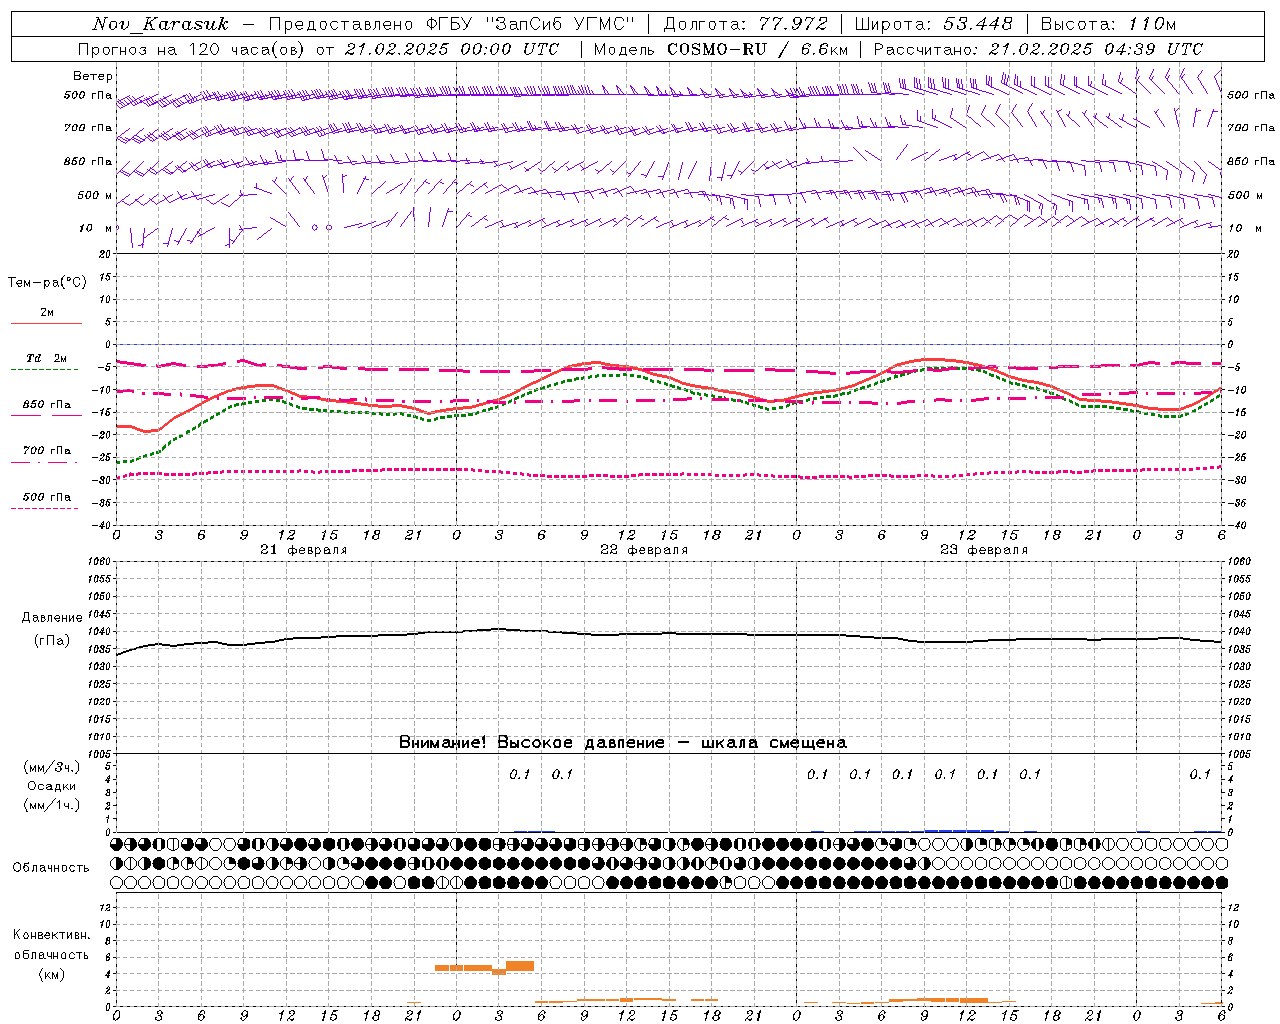Click the 'Тем-ра(°C)' temperature panel label
This screenshot has height=1024, width=1280.
pos(47,282)
